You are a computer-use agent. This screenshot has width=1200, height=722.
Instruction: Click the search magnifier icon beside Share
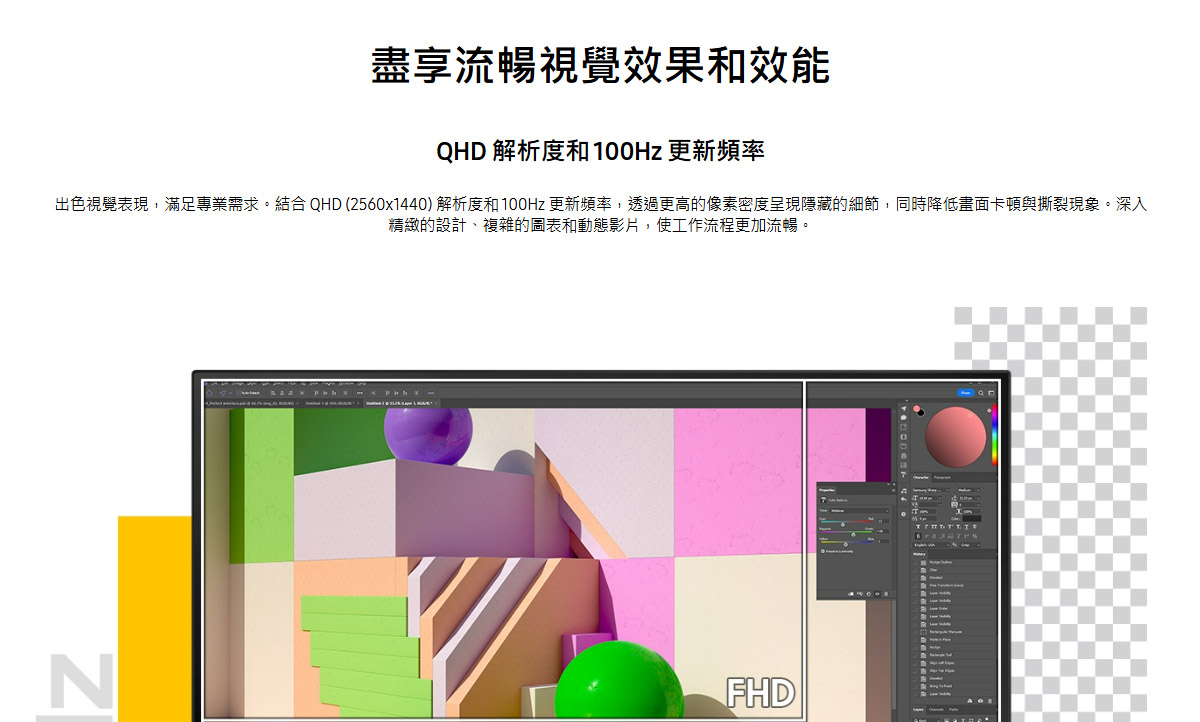click(x=981, y=393)
